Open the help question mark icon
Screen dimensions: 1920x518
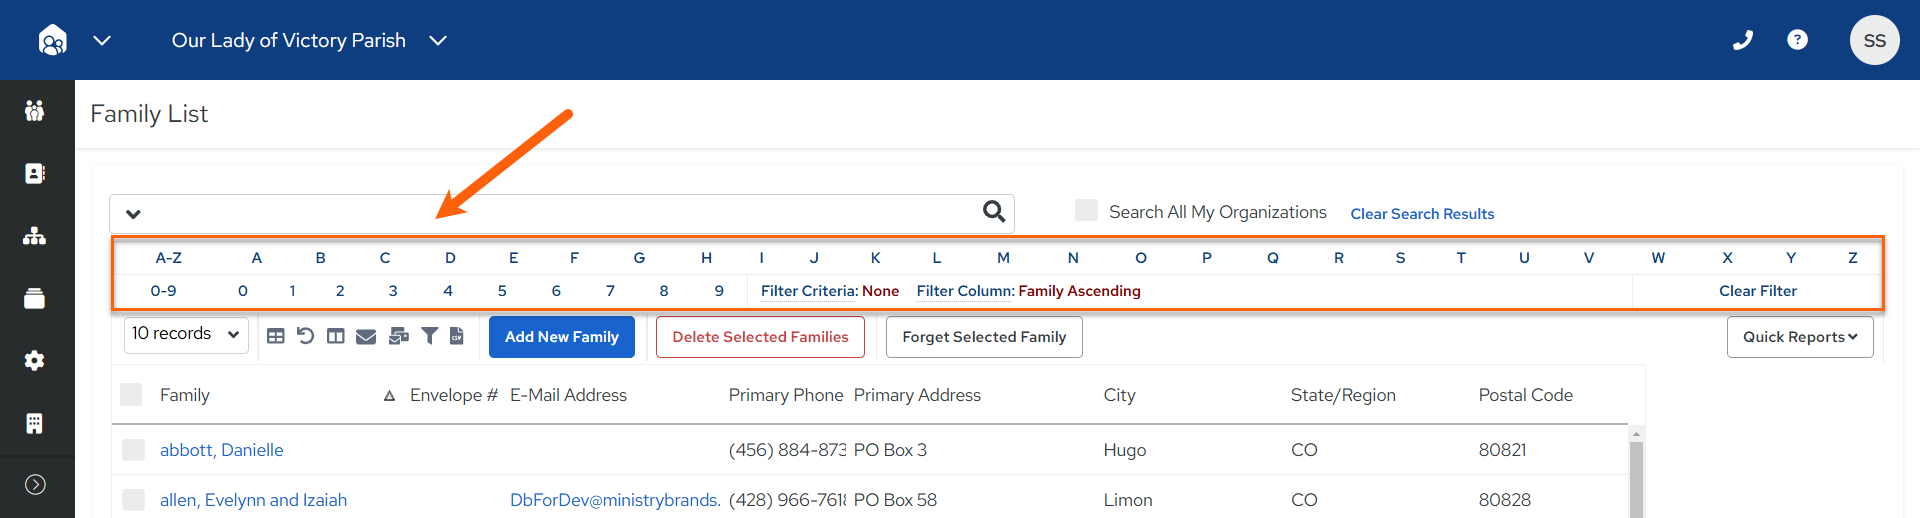tap(1797, 40)
